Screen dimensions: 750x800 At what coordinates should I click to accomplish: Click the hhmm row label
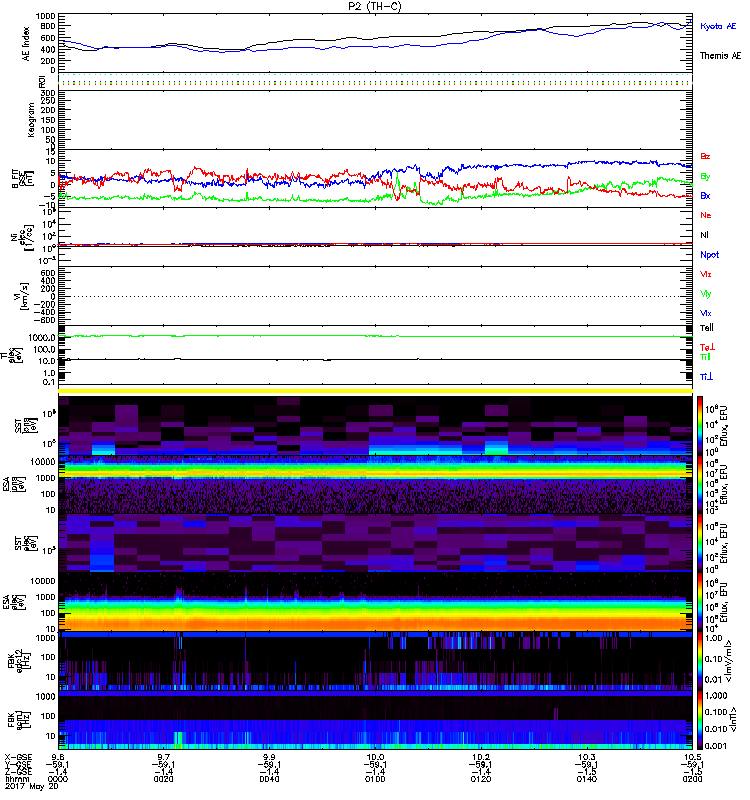point(17,779)
